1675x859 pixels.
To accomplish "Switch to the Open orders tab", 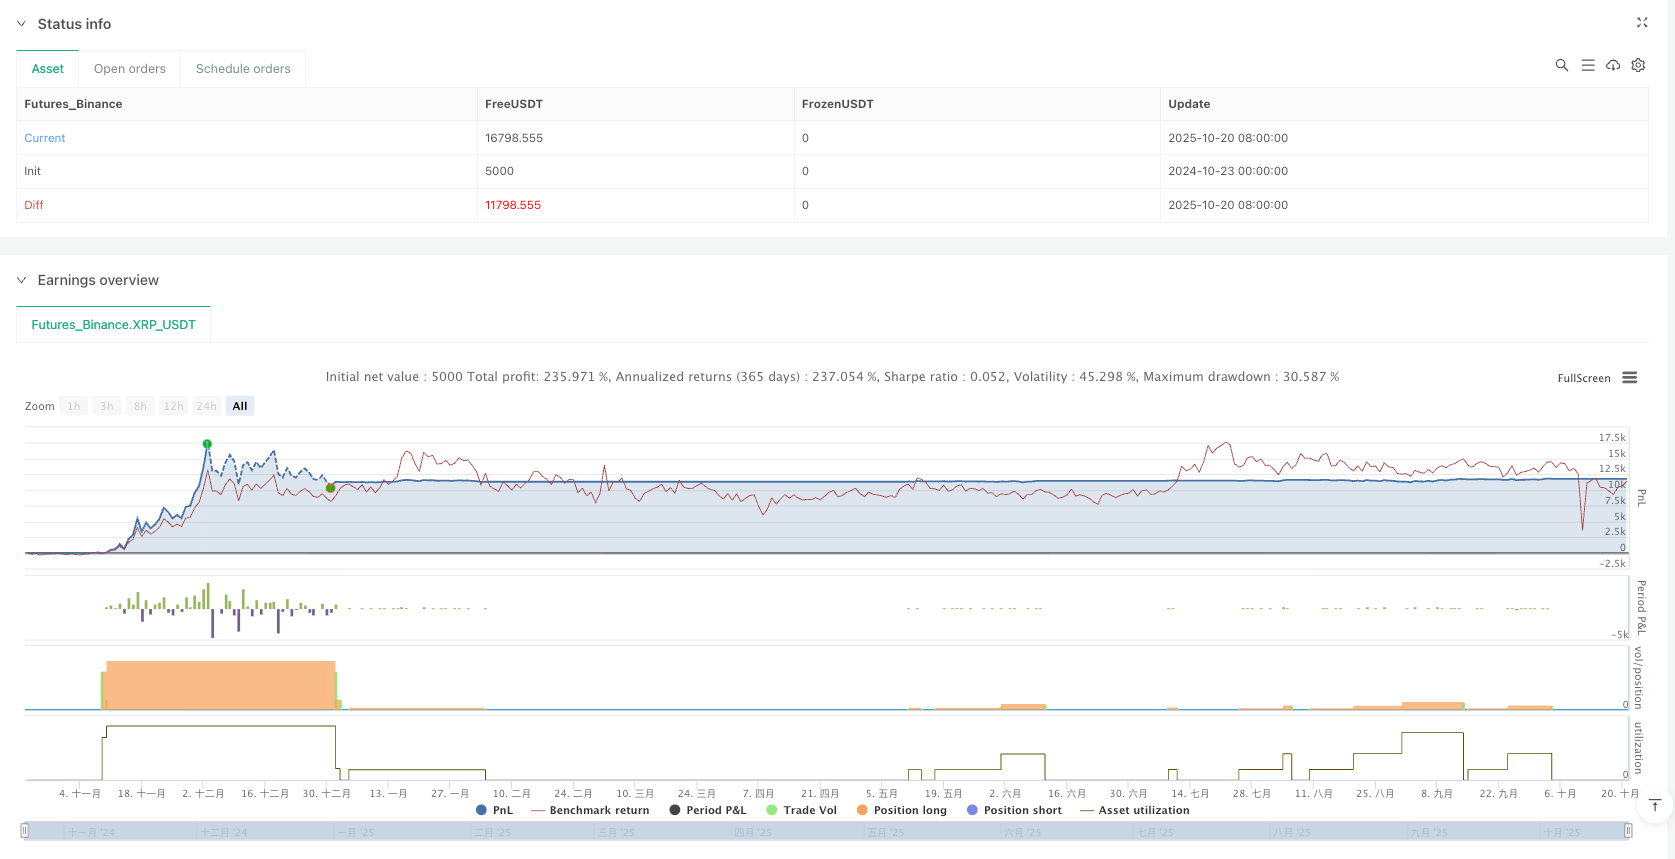I will pos(130,69).
